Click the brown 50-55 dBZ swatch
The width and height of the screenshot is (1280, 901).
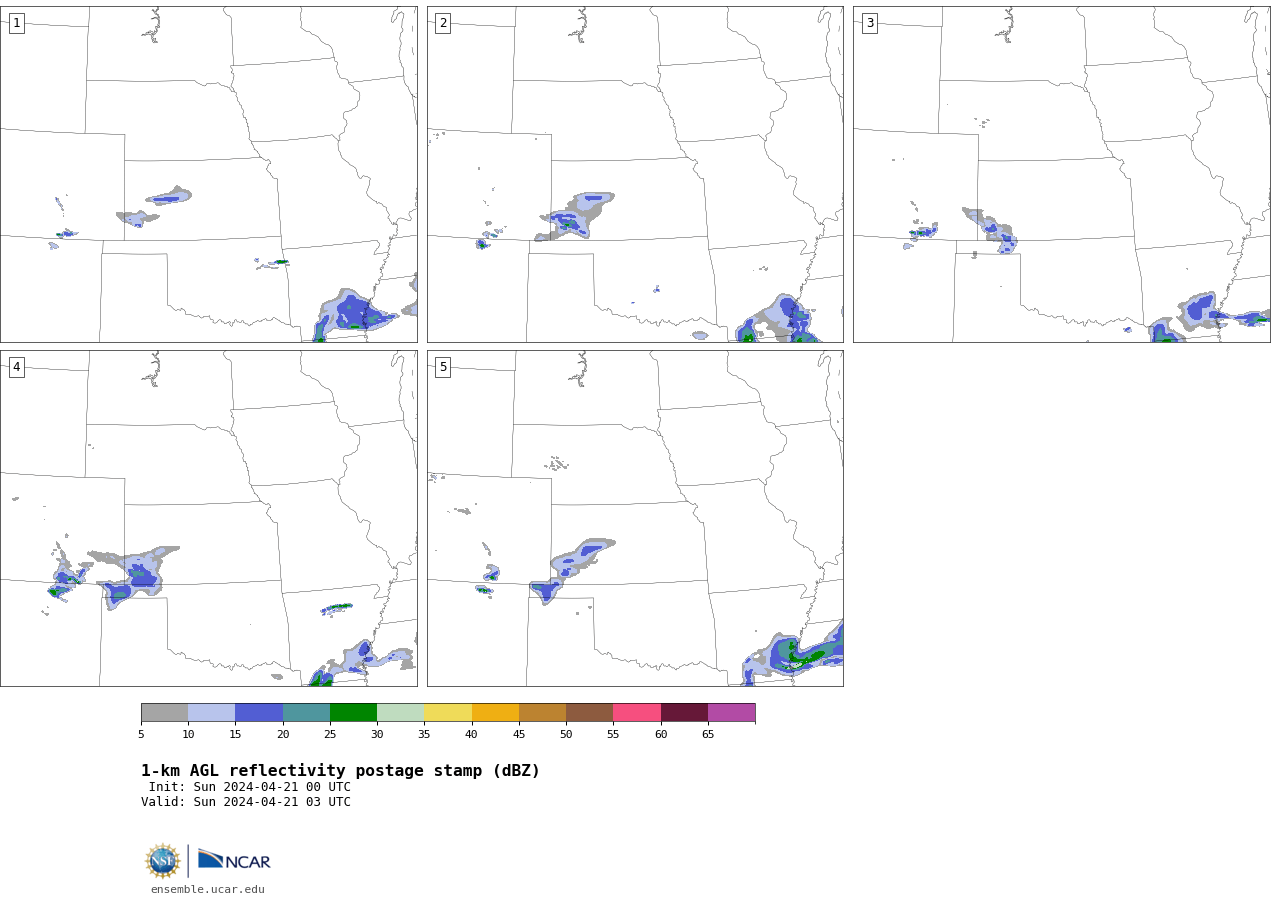(x=590, y=712)
